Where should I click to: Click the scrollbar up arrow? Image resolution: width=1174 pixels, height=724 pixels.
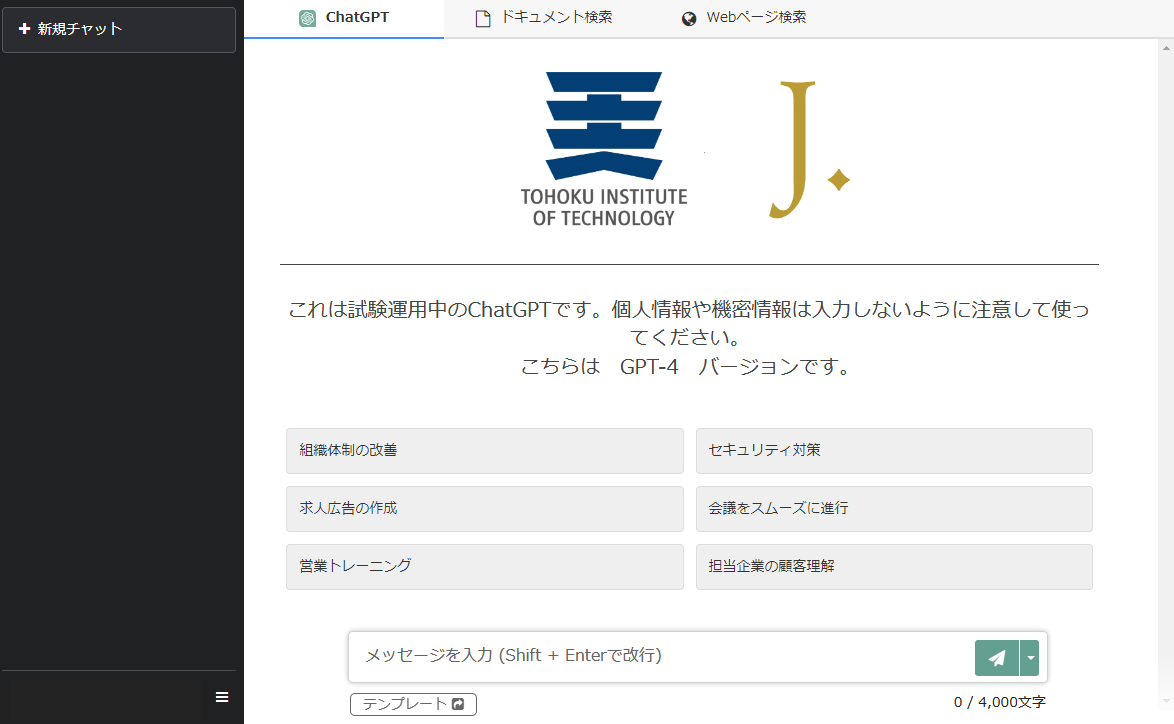pos(1166,48)
